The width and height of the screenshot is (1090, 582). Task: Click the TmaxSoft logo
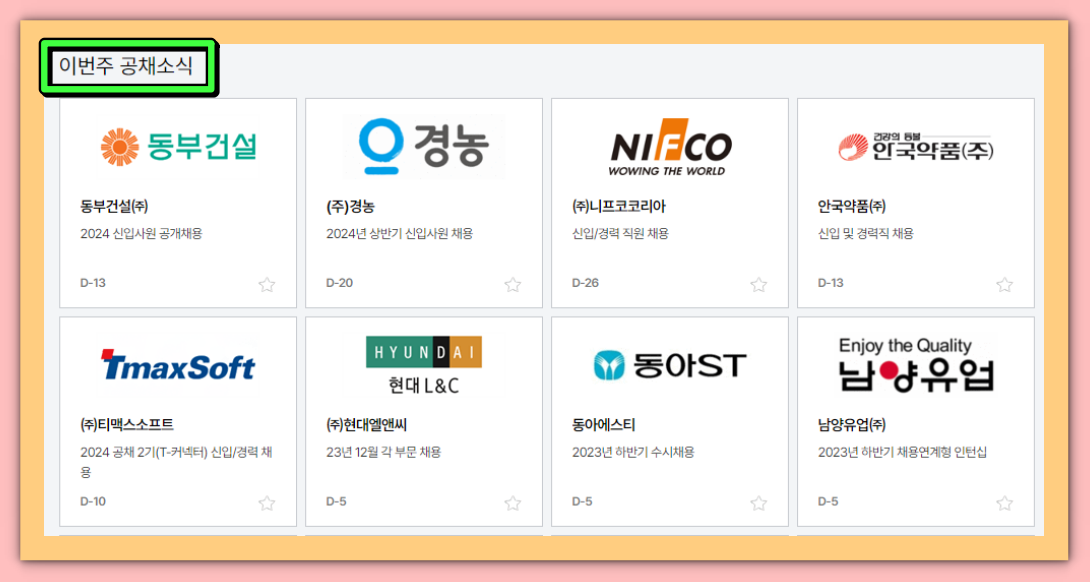coord(179,365)
